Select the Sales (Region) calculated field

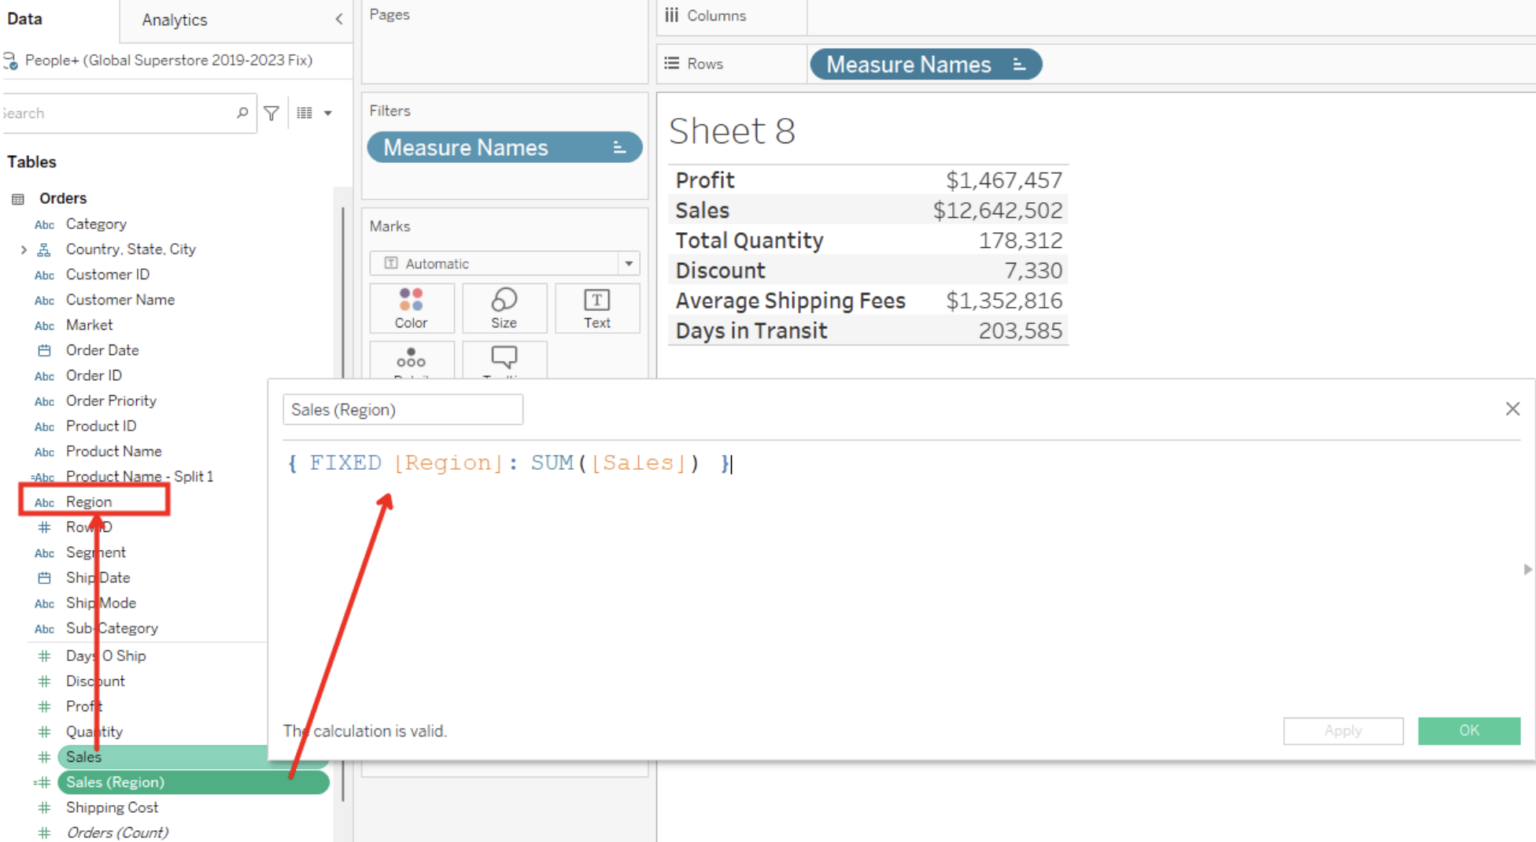click(x=115, y=782)
